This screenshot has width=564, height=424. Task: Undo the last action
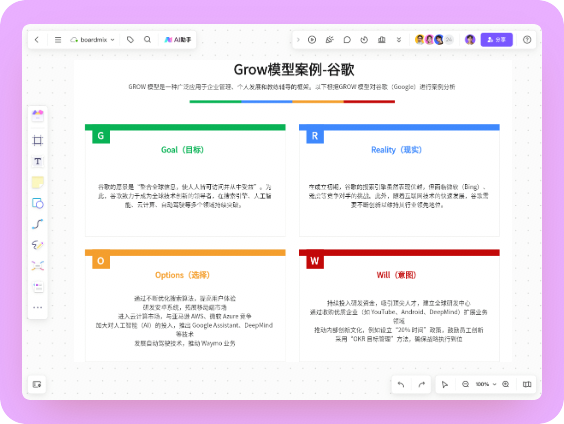401,384
